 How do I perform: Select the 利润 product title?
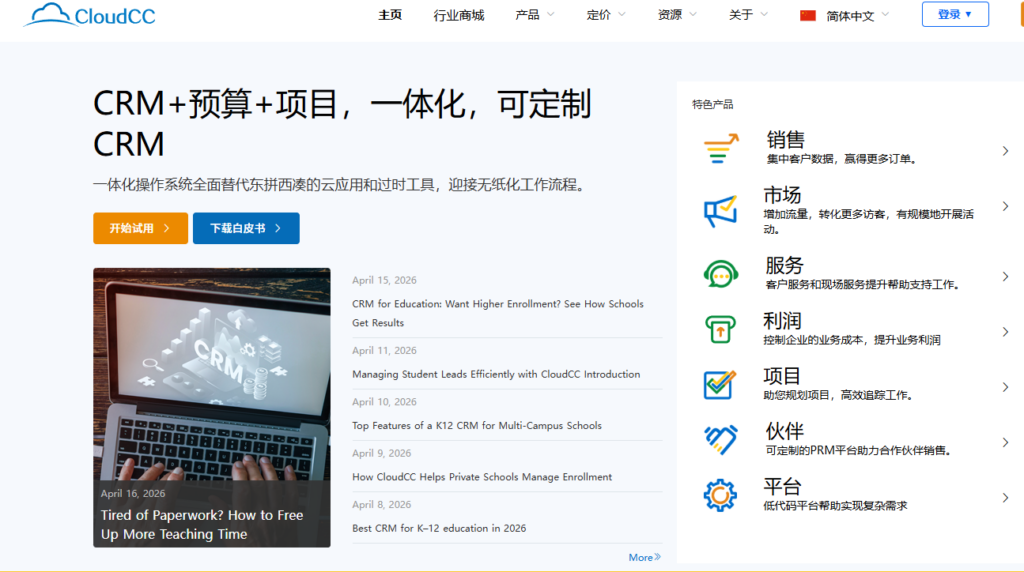(782, 321)
